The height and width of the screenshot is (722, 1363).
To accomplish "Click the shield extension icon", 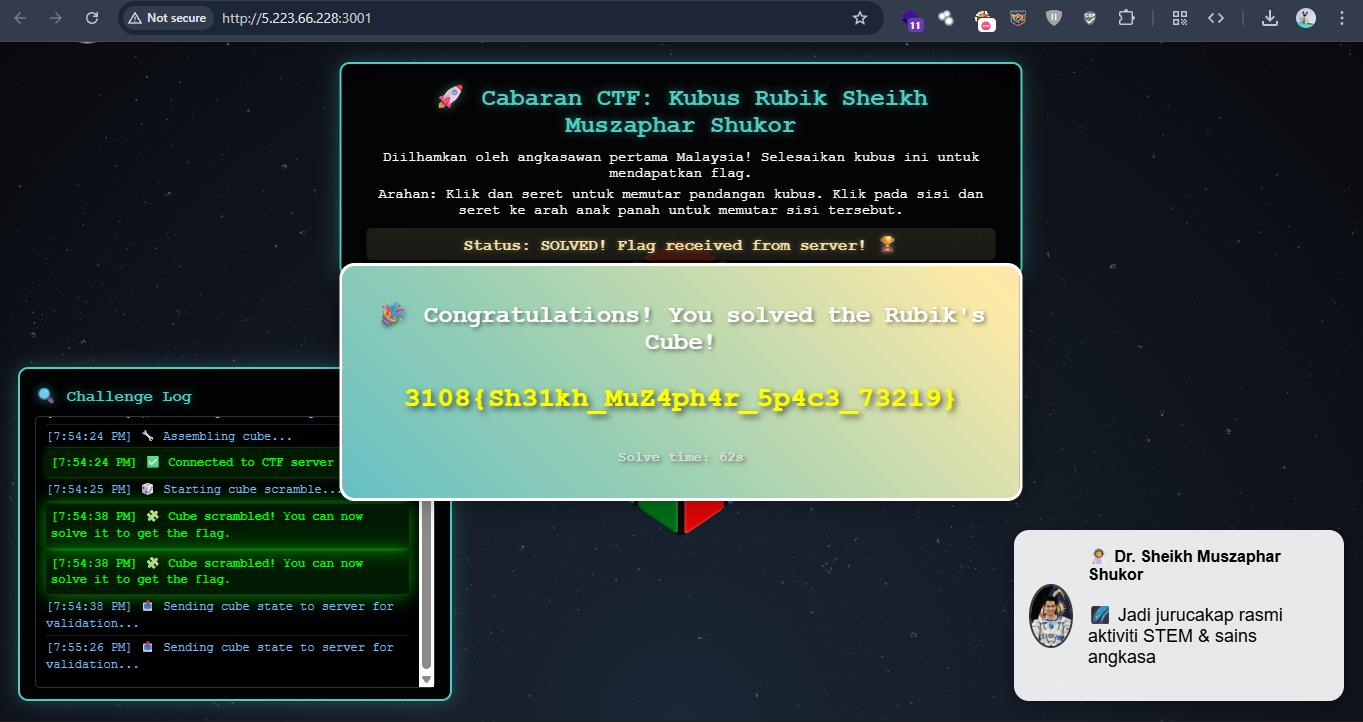I will click(1054, 18).
